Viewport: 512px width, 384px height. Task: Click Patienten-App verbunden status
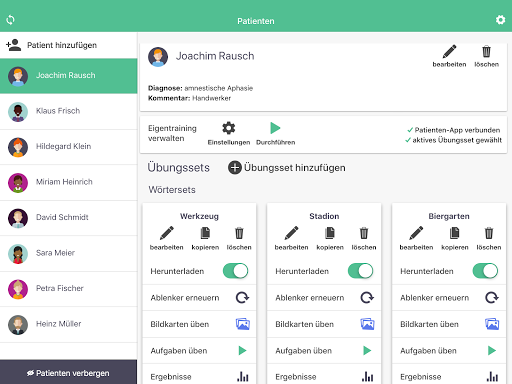point(454,130)
